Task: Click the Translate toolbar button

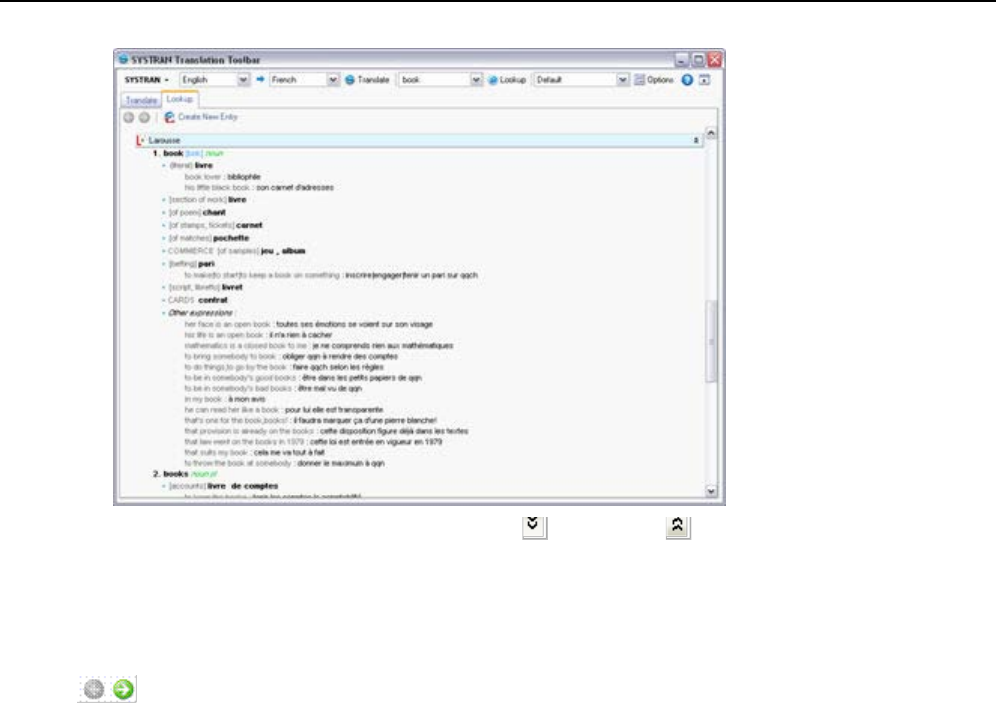Action: pos(367,80)
